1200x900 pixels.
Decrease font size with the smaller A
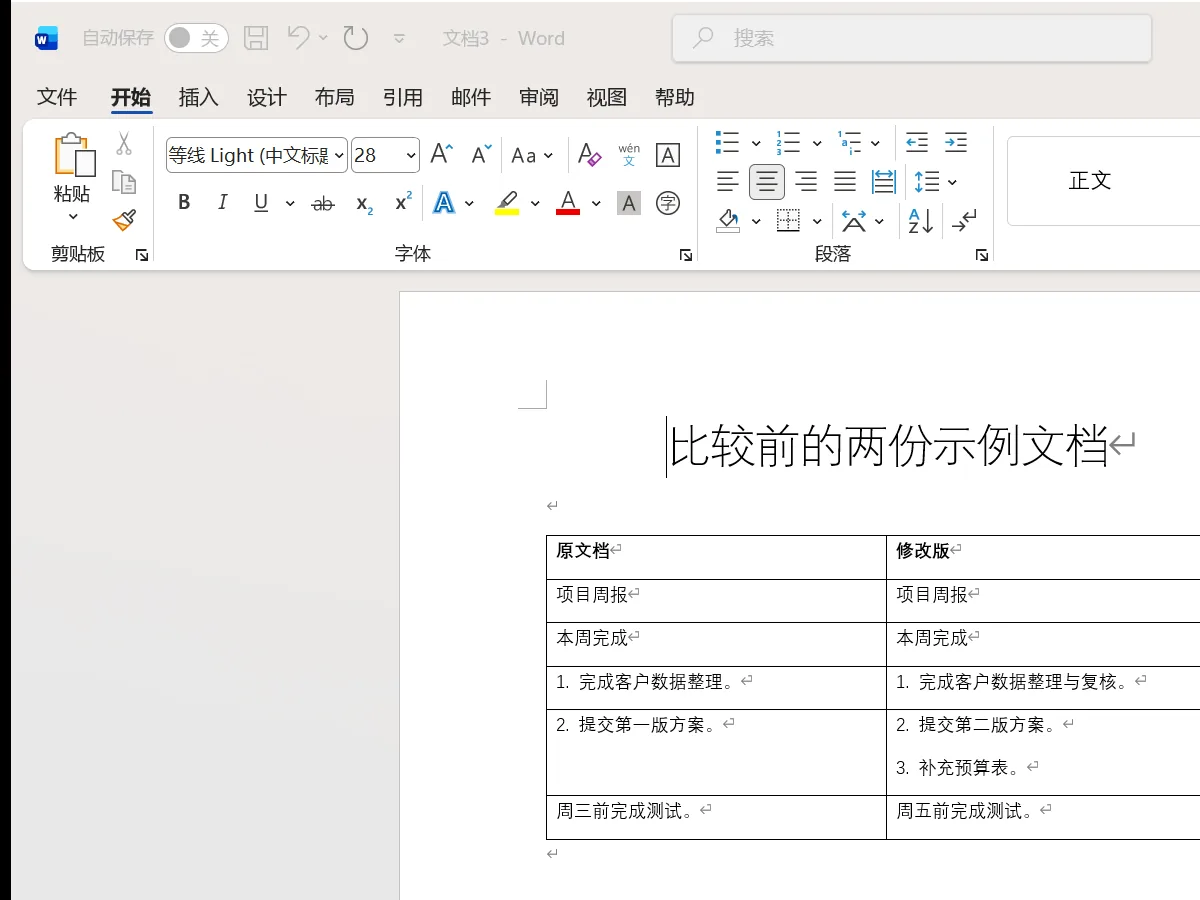(481, 155)
